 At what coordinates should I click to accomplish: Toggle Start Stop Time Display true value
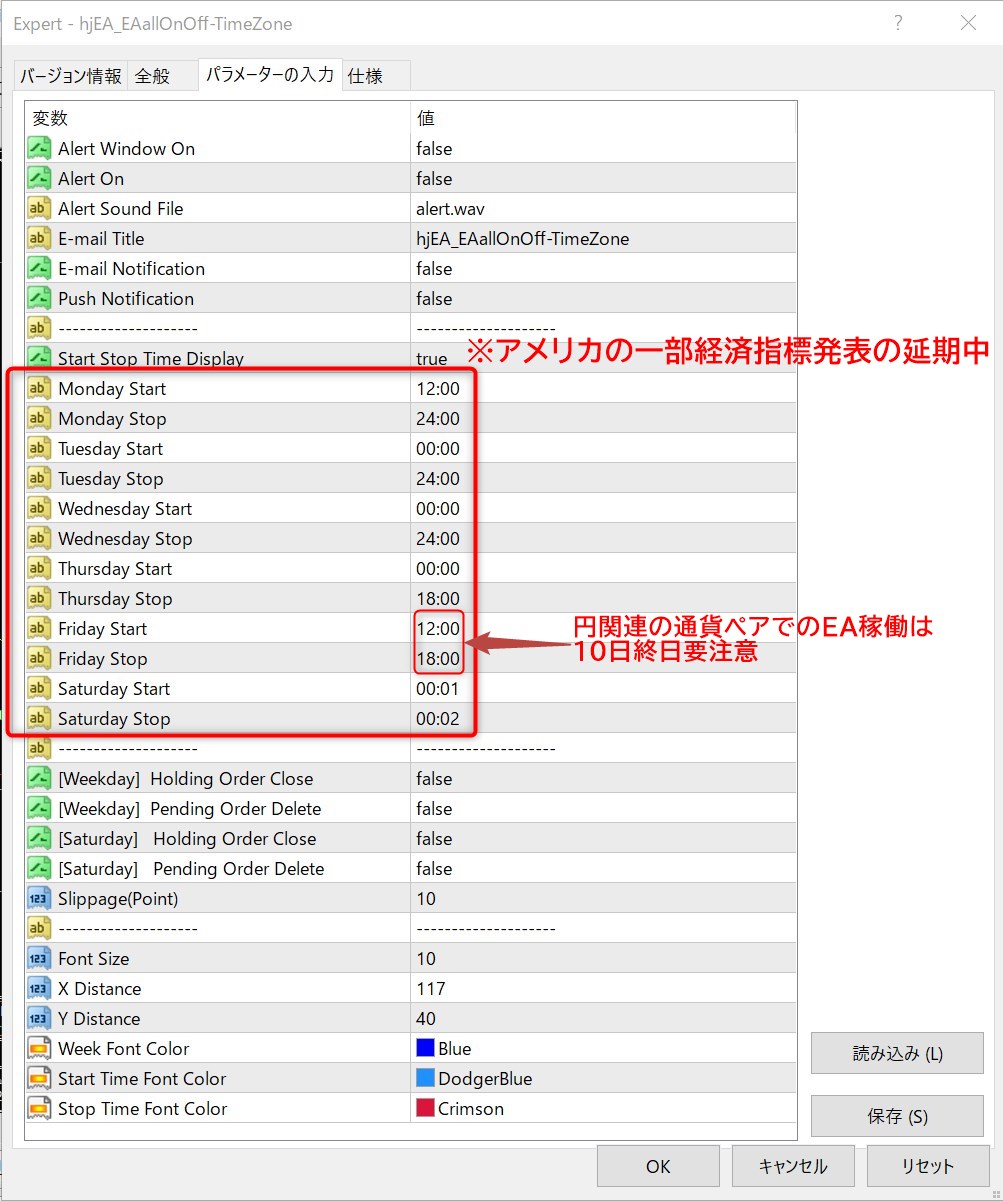point(432,359)
